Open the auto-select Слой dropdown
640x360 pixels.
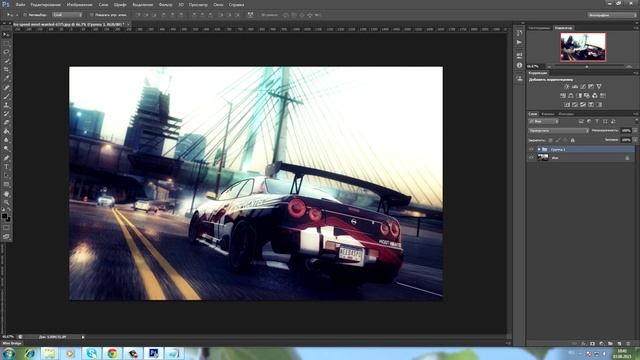(67, 15)
